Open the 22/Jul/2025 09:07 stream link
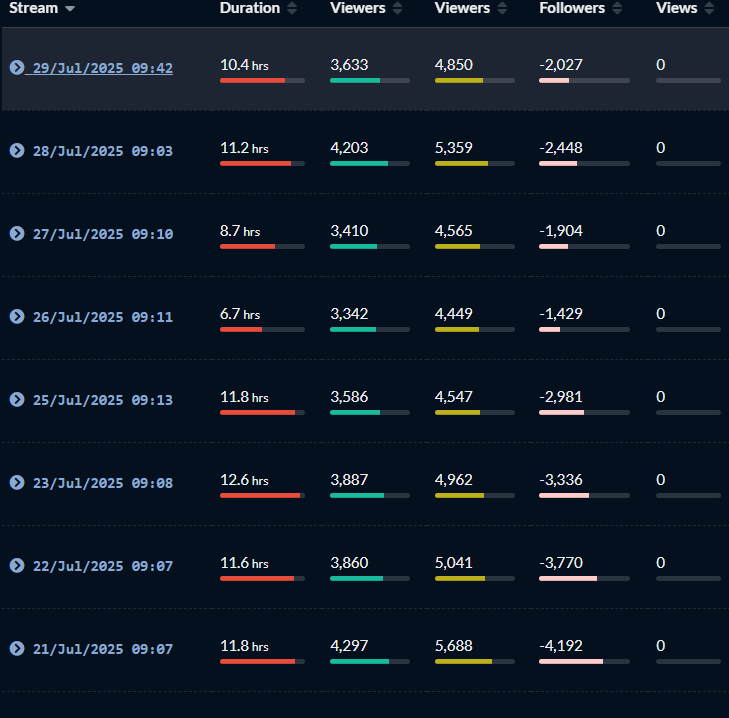 coord(103,566)
